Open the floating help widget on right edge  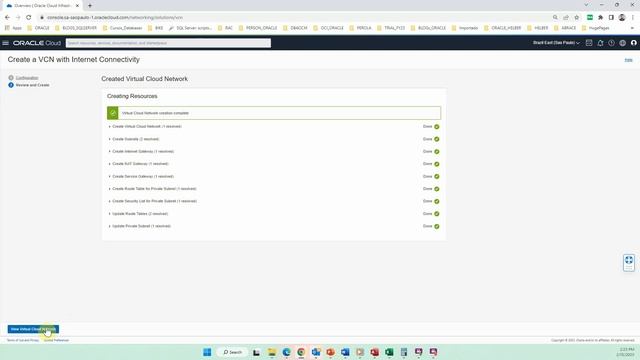coord(629,262)
